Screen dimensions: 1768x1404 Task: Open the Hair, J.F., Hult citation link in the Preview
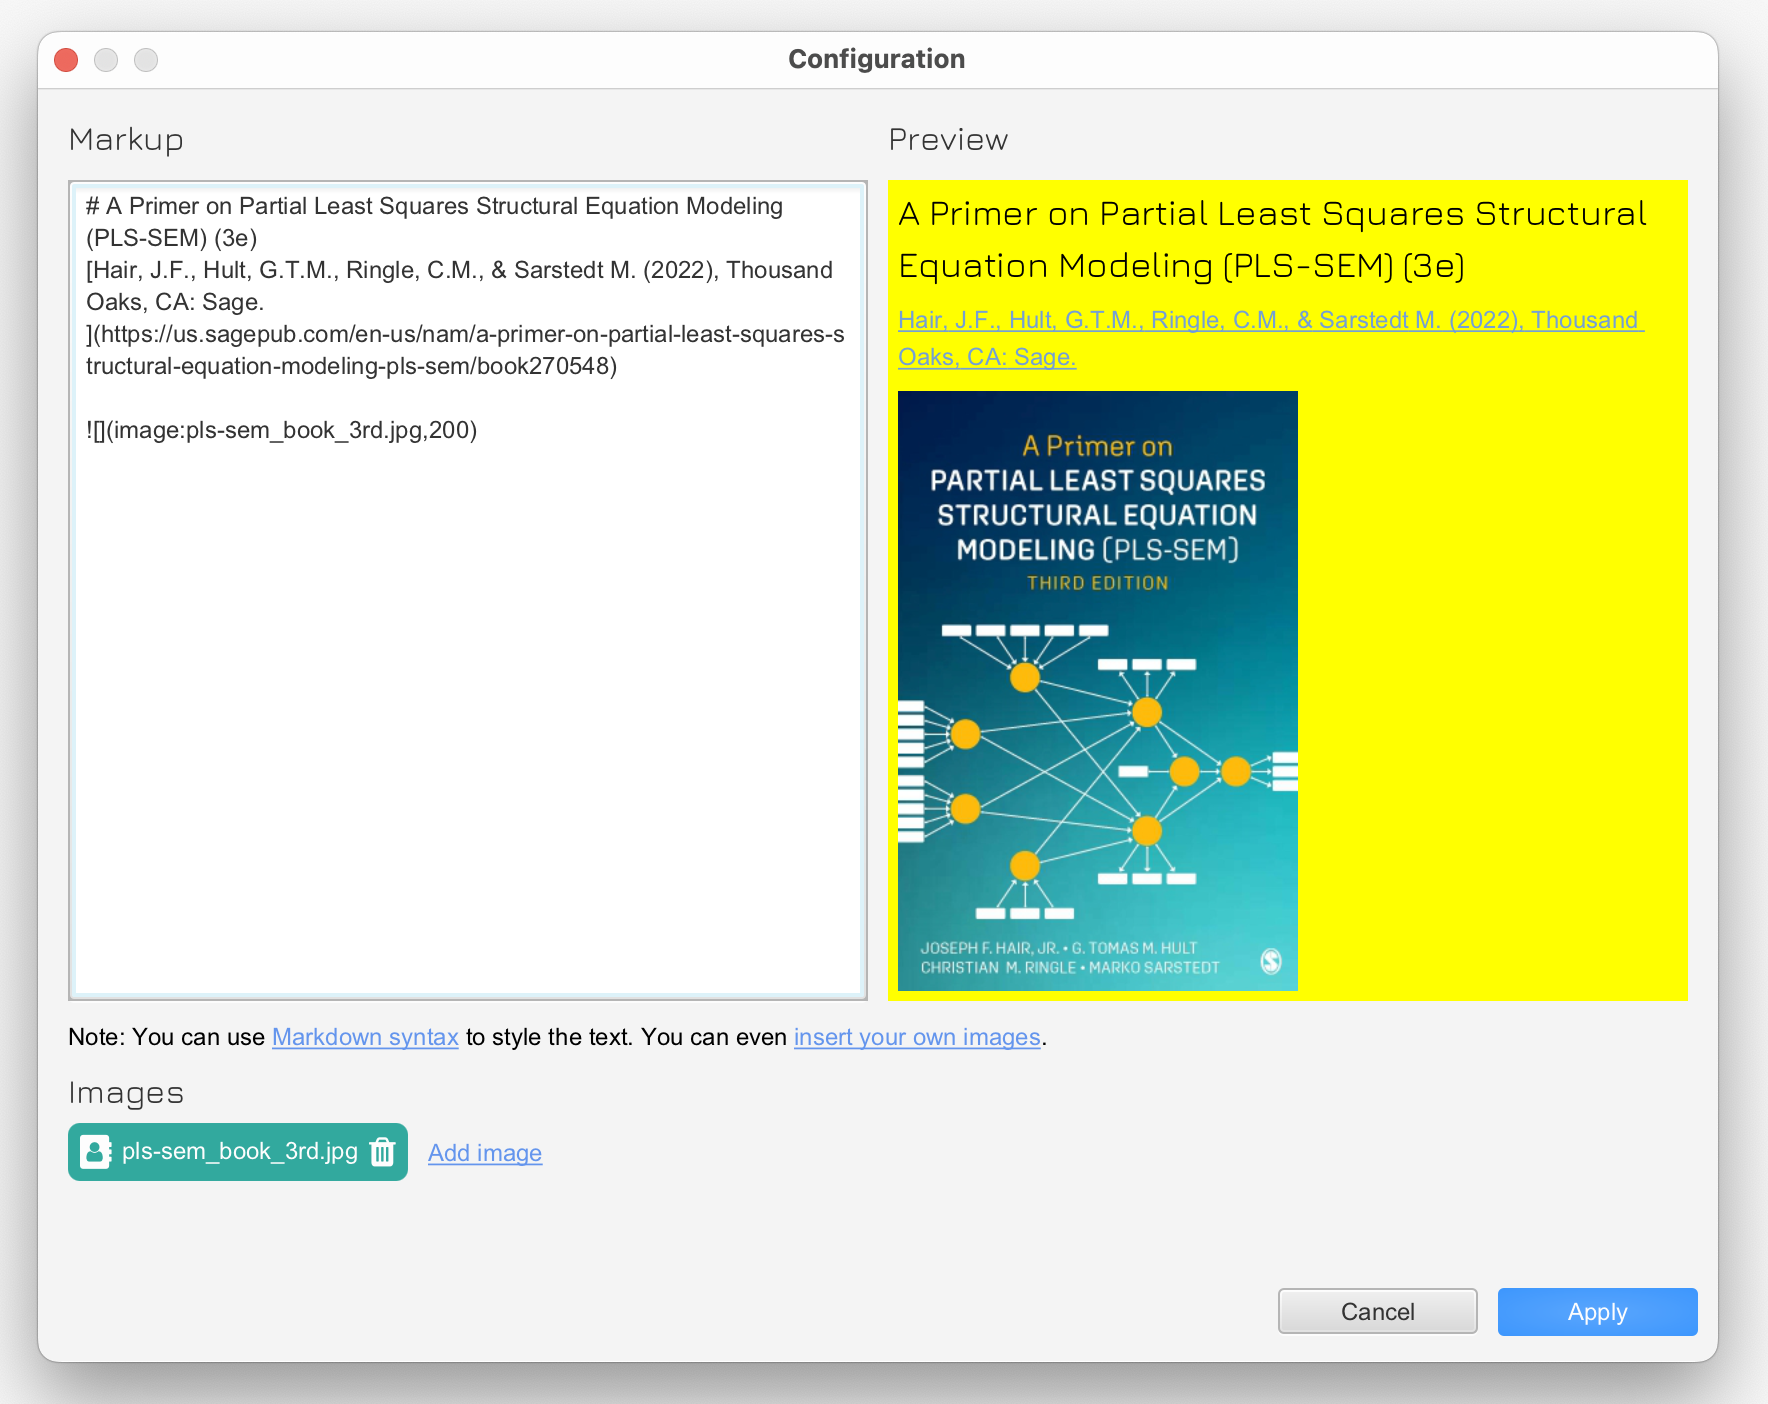click(1270, 338)
